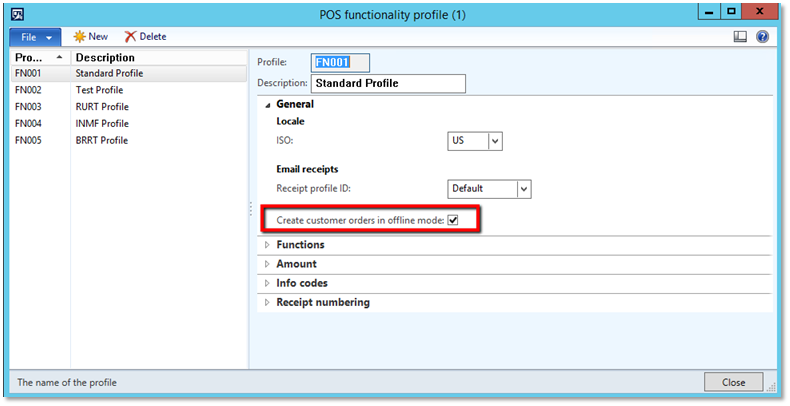Collapse the General section

click(x=267, y=104)
